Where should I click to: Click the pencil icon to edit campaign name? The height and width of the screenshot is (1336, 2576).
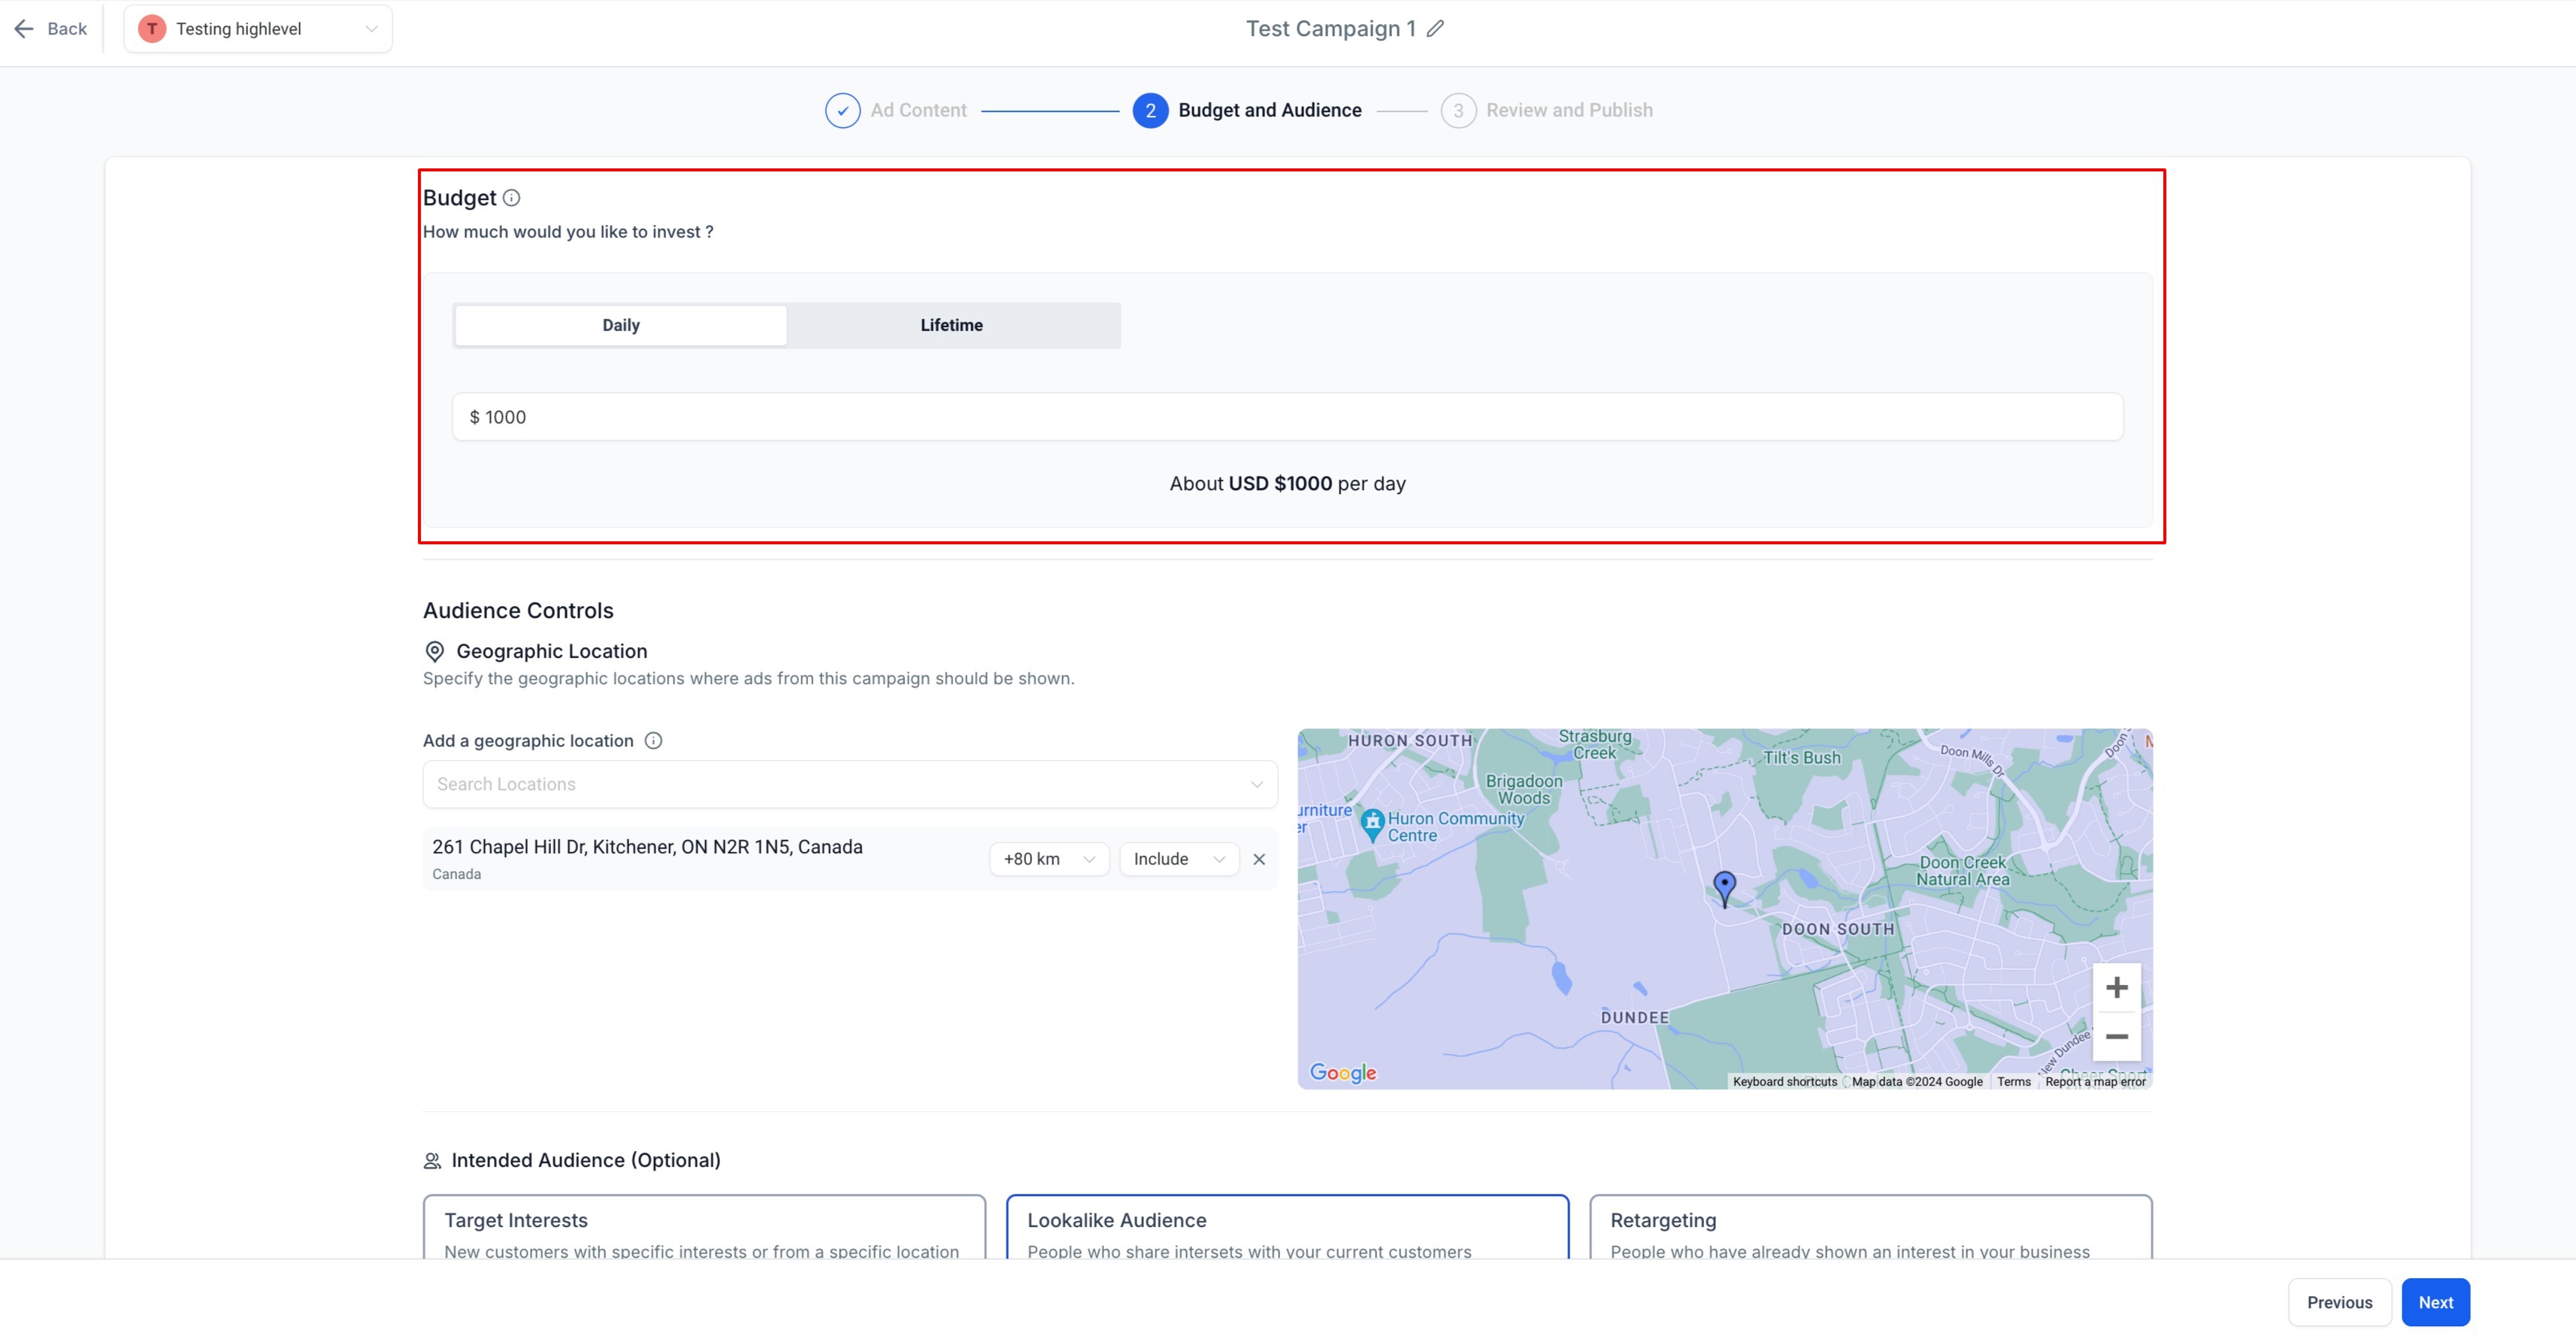[x=1435, y=29]
